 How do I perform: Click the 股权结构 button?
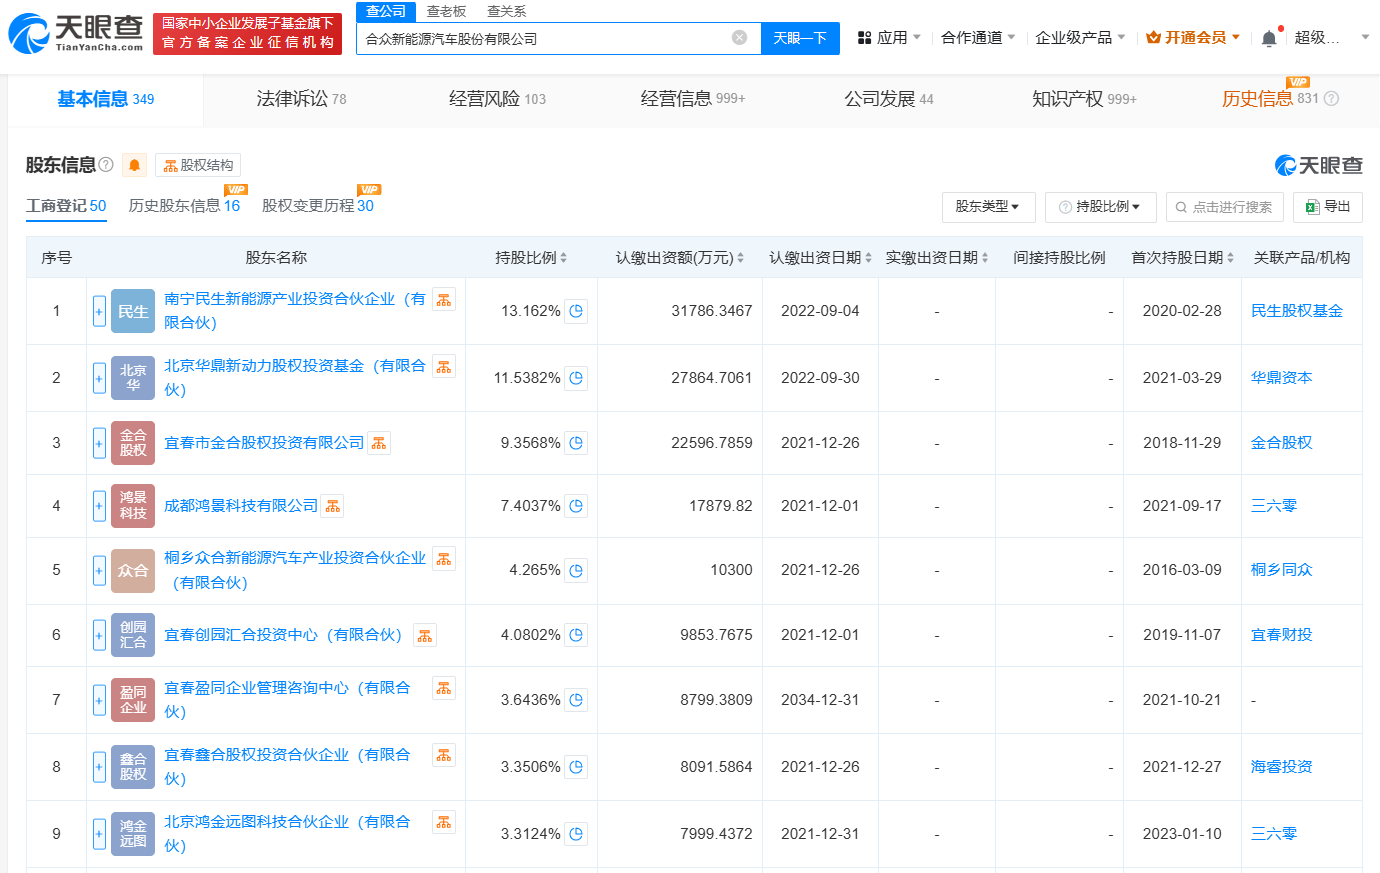[x=198, y=165]
